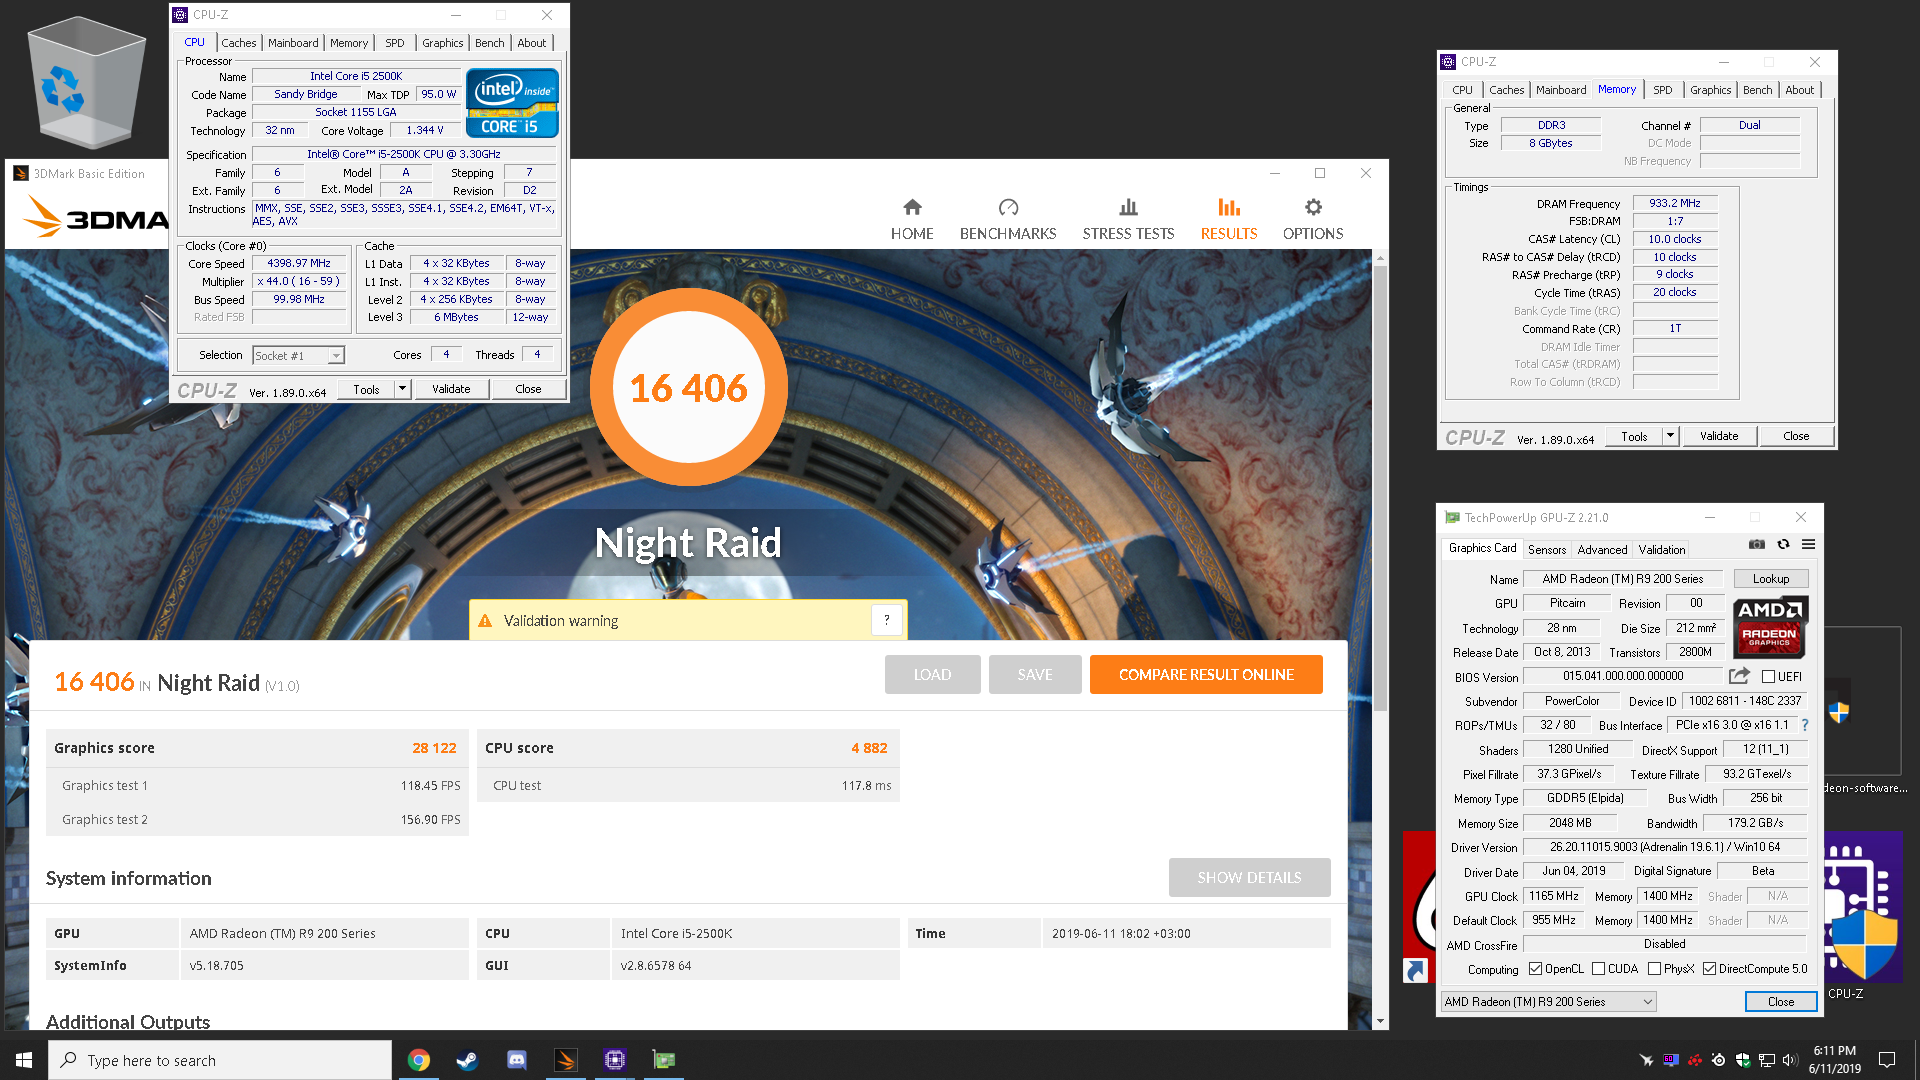Click the Validation warning help question mark

pyautogui.click(x=886, y=620)
